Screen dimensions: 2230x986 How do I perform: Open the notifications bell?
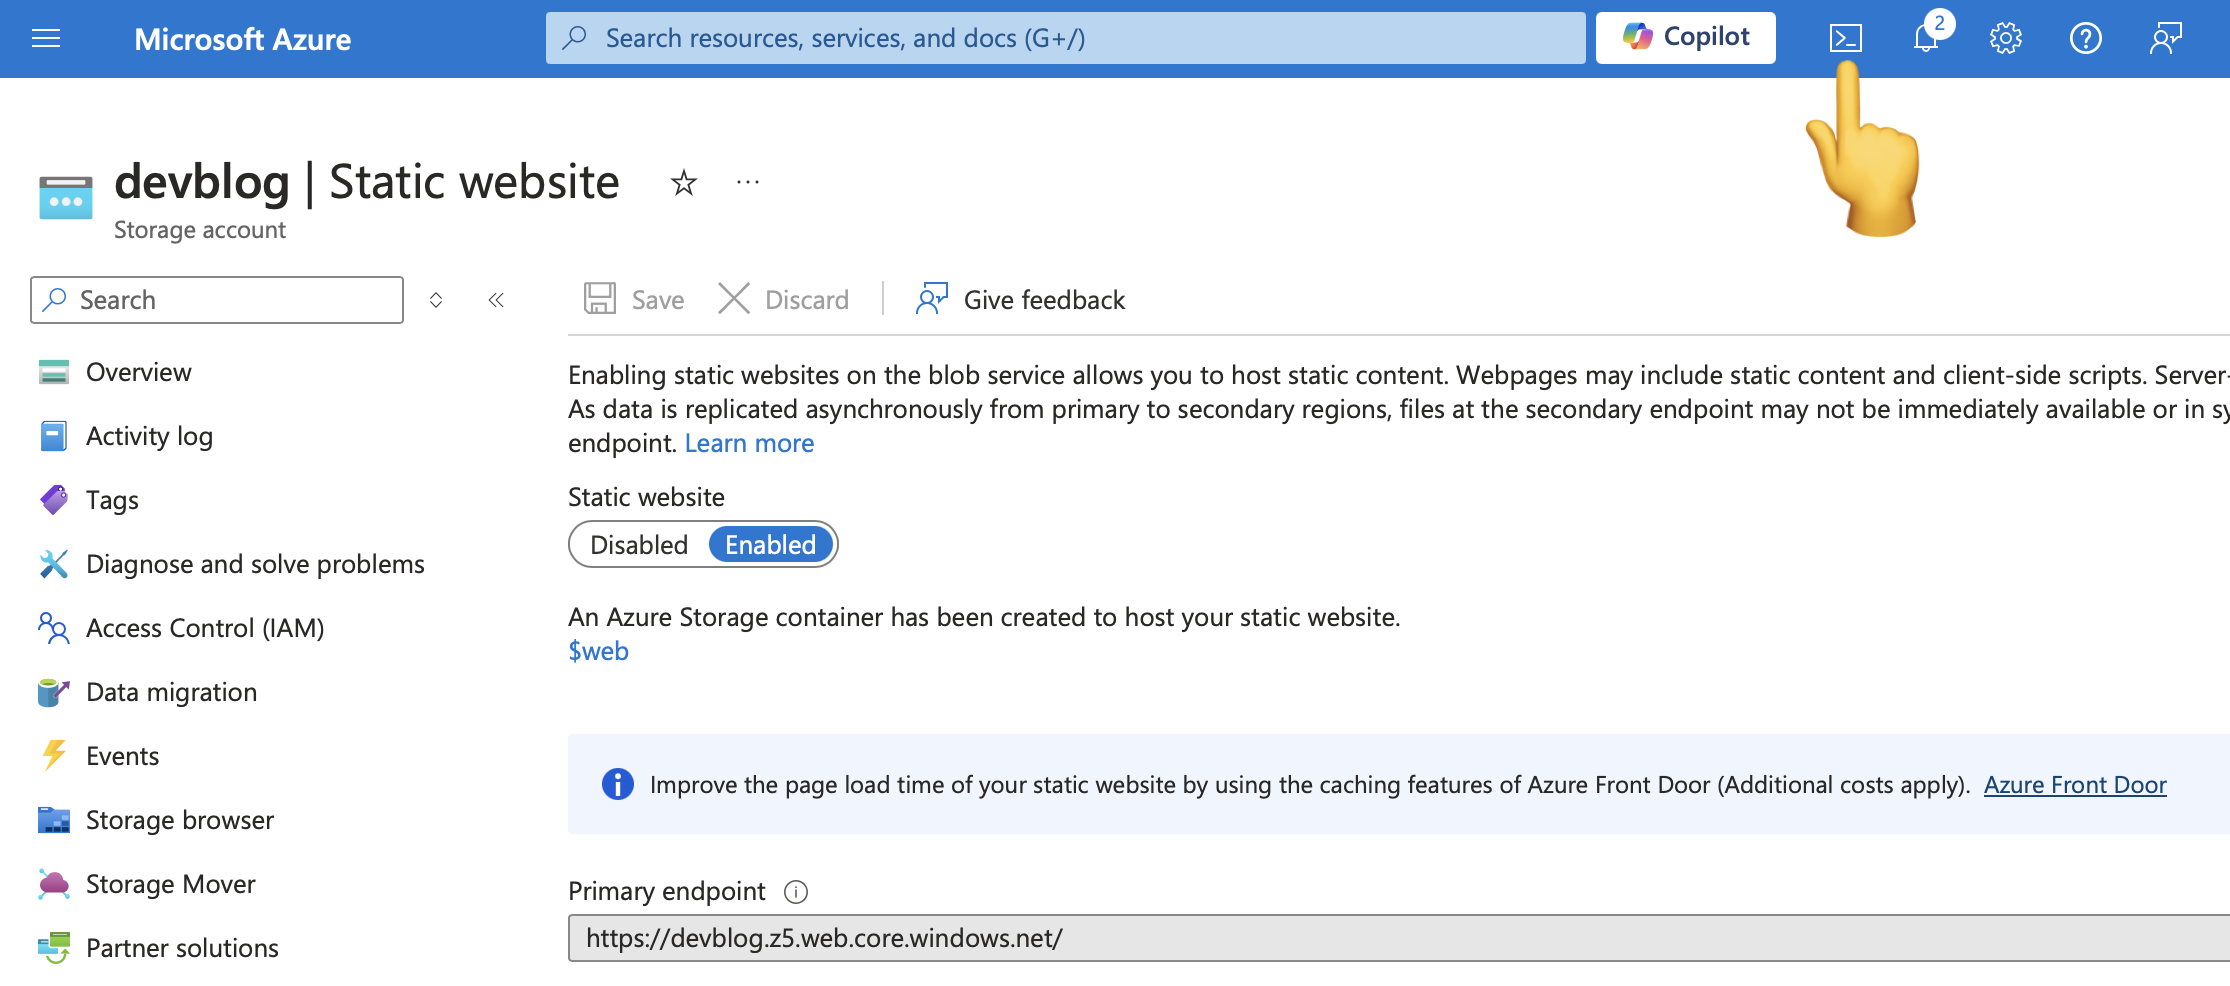1924,38
